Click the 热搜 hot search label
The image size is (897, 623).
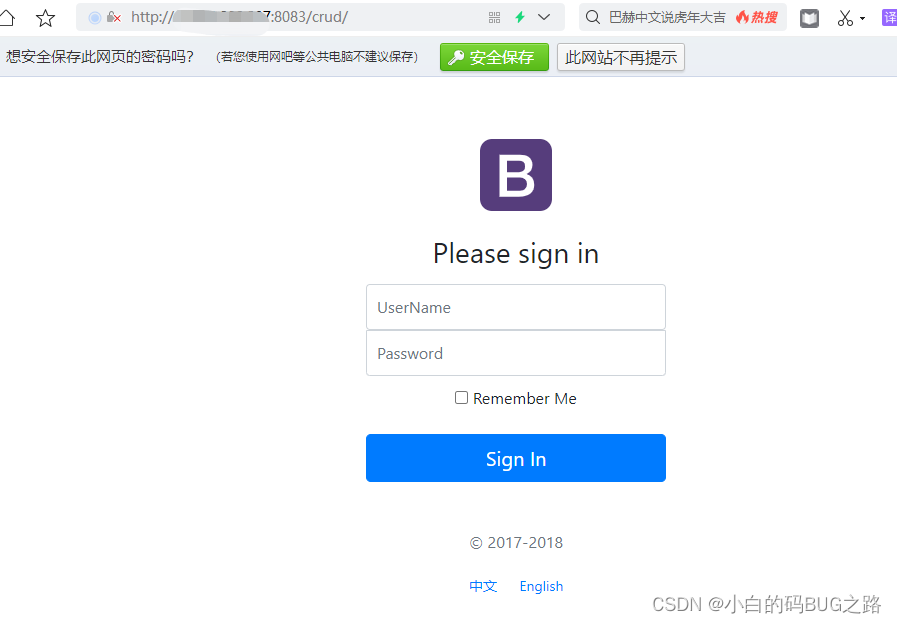tap(757, 17)
